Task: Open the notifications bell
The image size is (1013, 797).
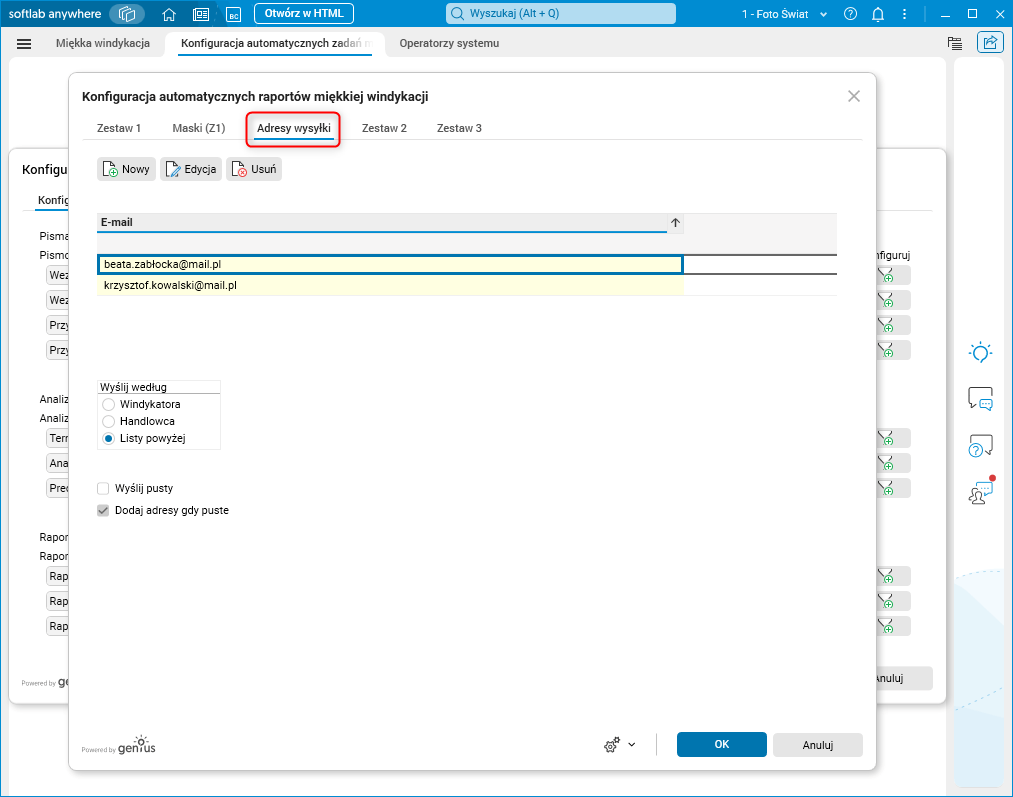Action: 877,14
